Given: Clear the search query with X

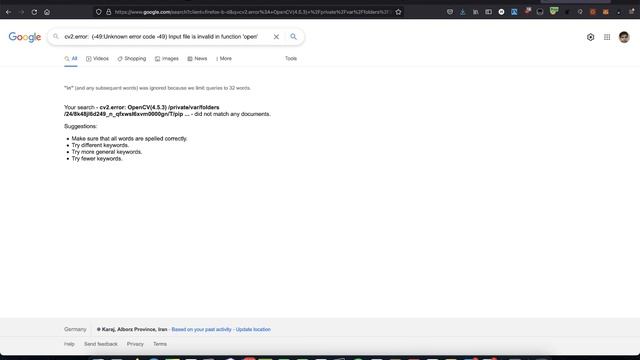Looking at the screenshot, I should (x=276, y=37).
